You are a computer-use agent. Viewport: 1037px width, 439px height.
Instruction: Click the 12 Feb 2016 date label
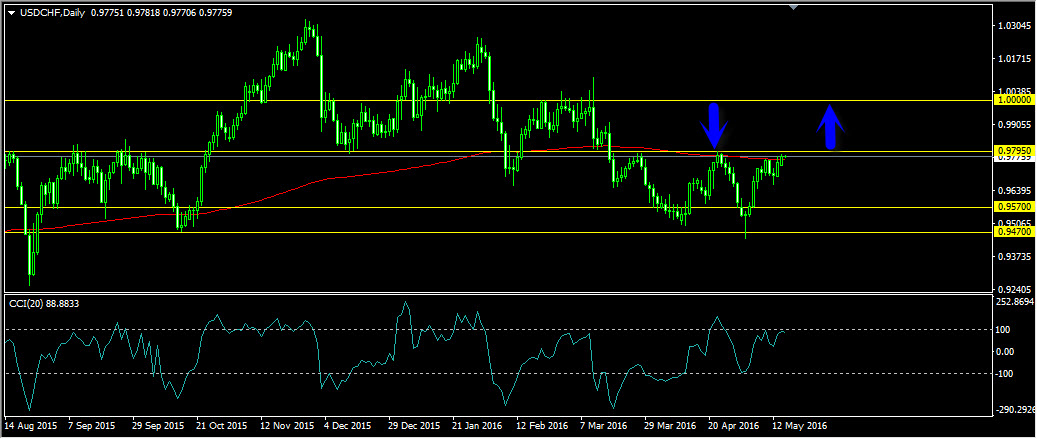point(542,426)
